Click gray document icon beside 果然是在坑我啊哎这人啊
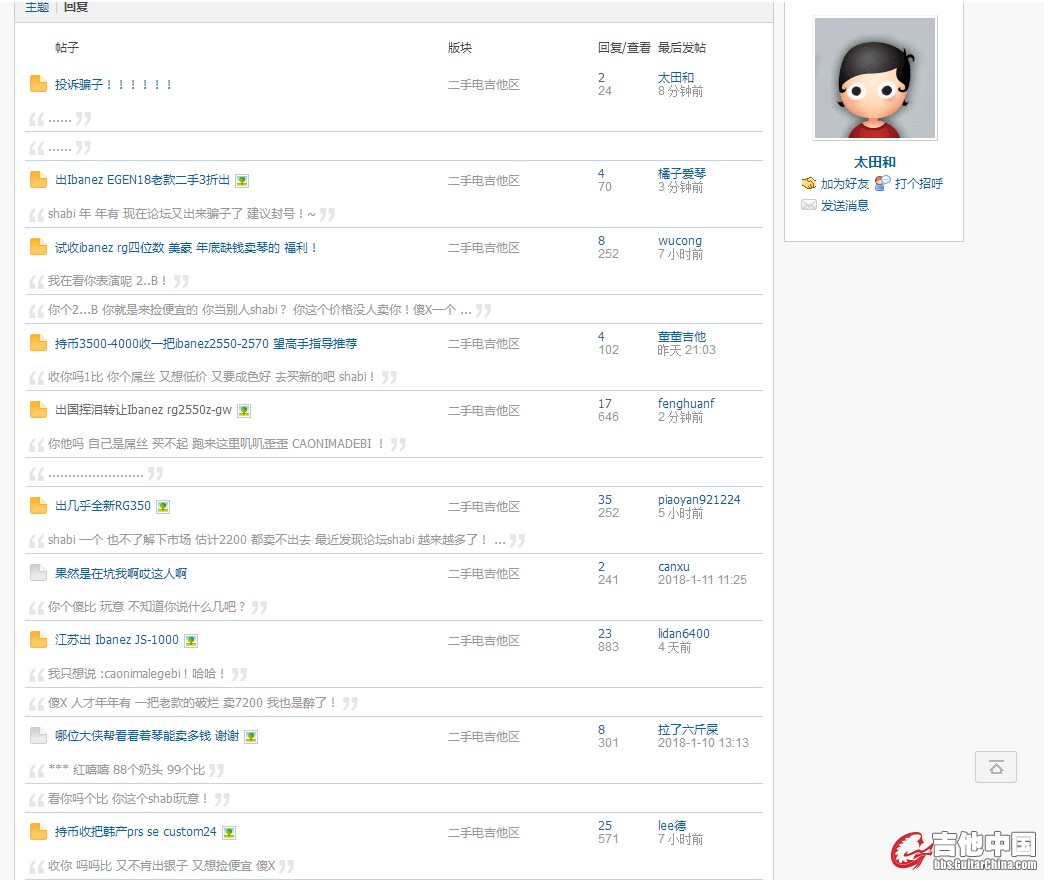 [38, 573]
